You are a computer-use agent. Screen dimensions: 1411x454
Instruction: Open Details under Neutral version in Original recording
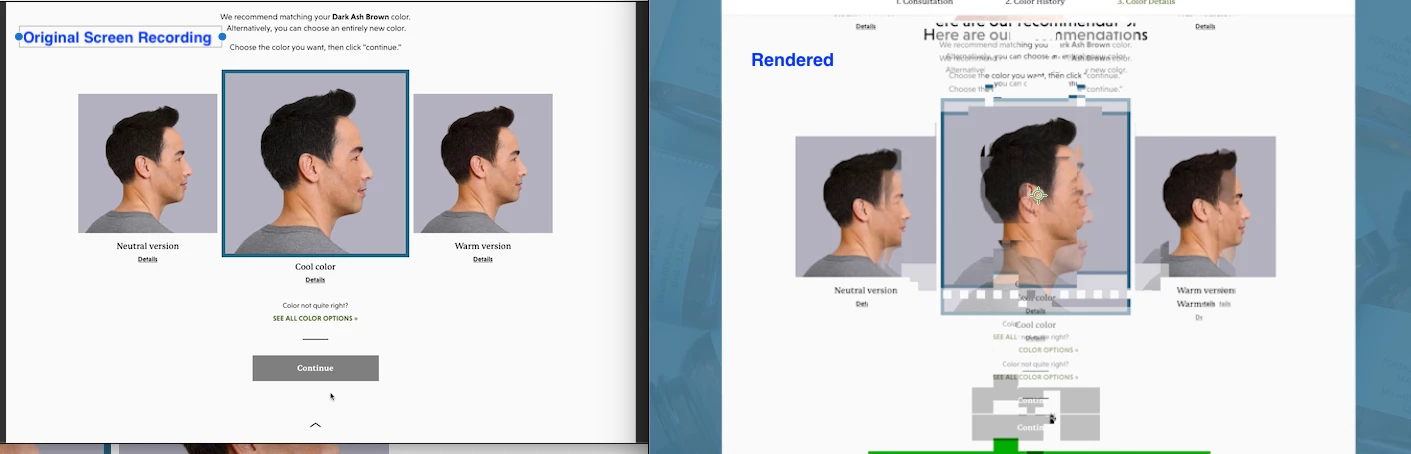[148, 259]
